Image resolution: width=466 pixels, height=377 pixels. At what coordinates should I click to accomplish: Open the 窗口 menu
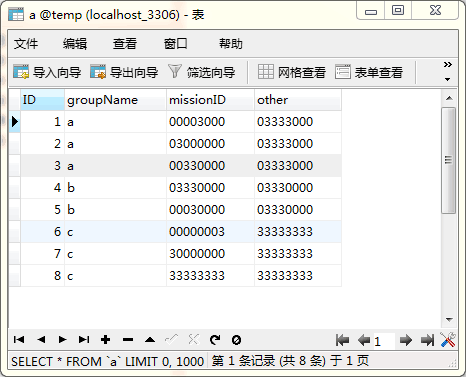tap(175, 44)
